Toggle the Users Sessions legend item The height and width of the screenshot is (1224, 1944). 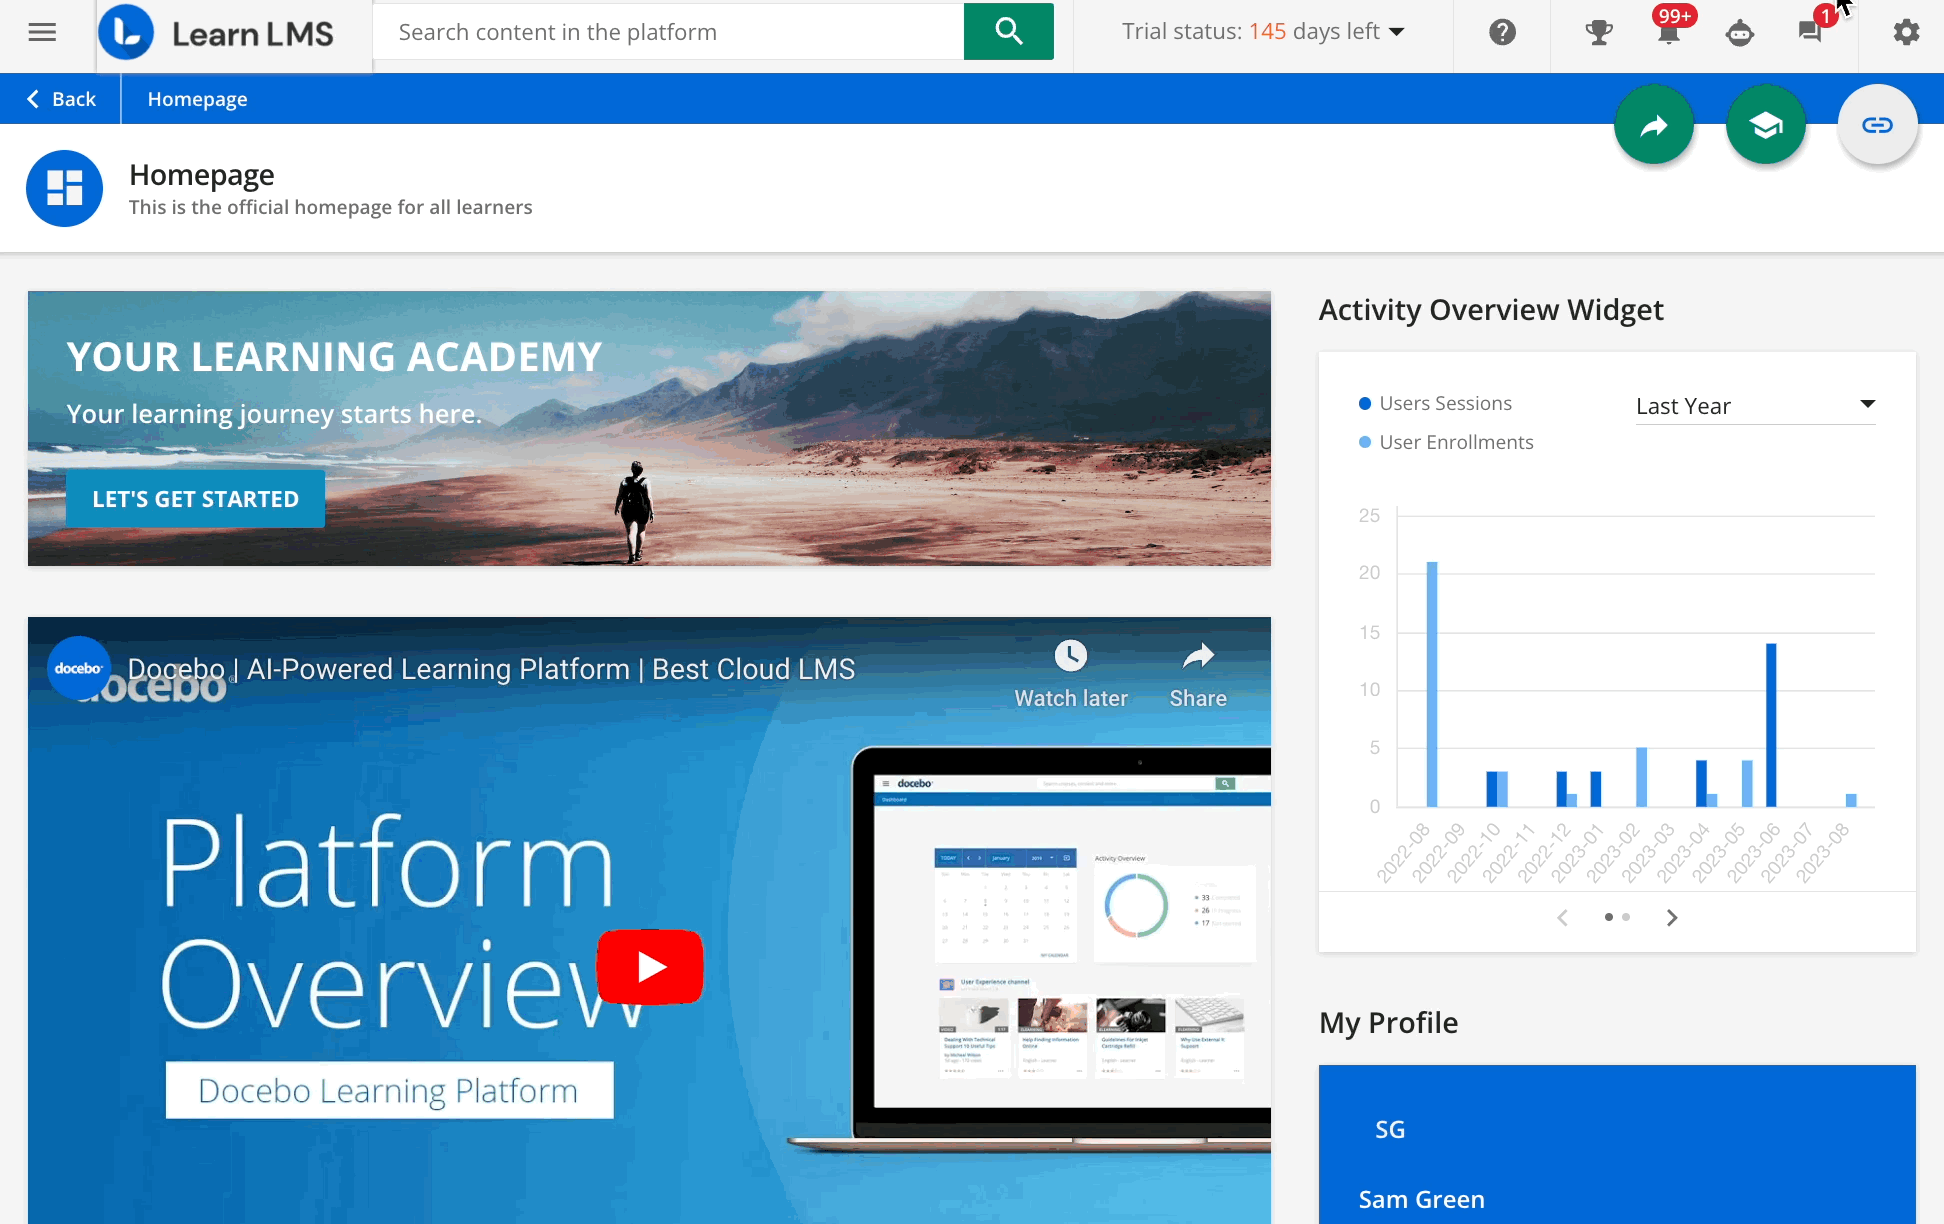[1444, 403]
